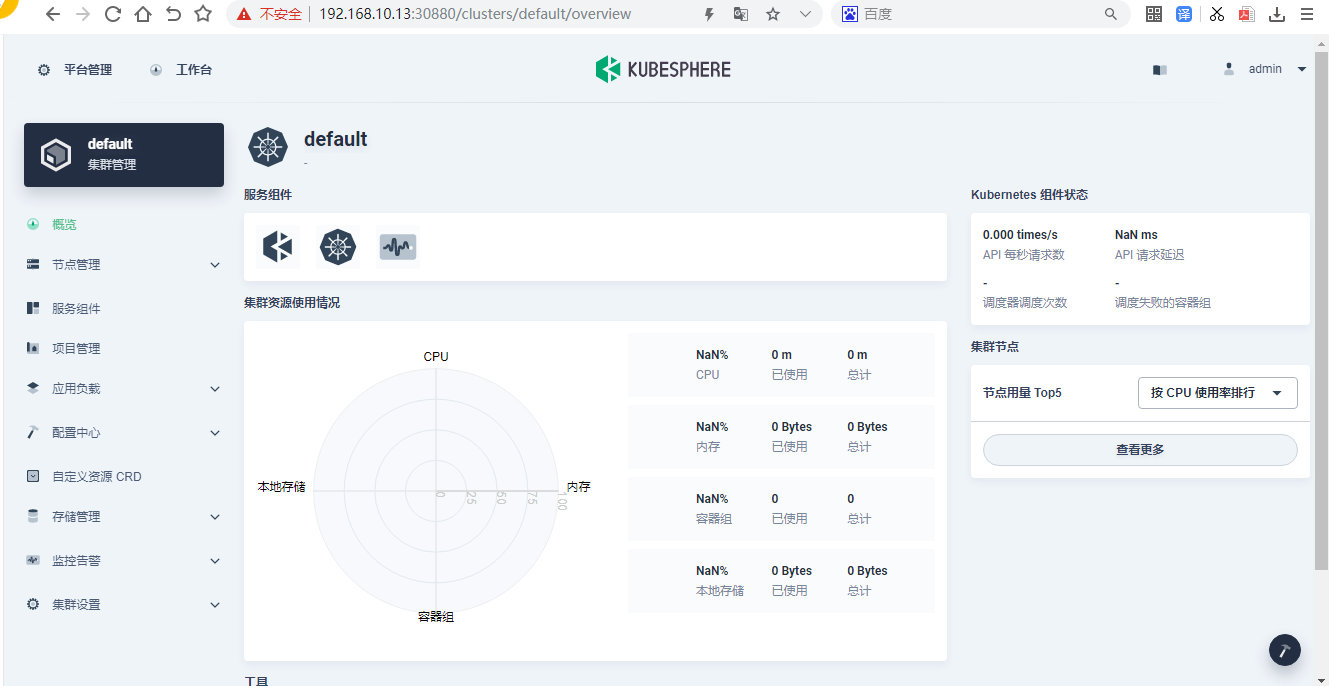
Task: Click the blue translate extension icon
Action: point(1184,14)
